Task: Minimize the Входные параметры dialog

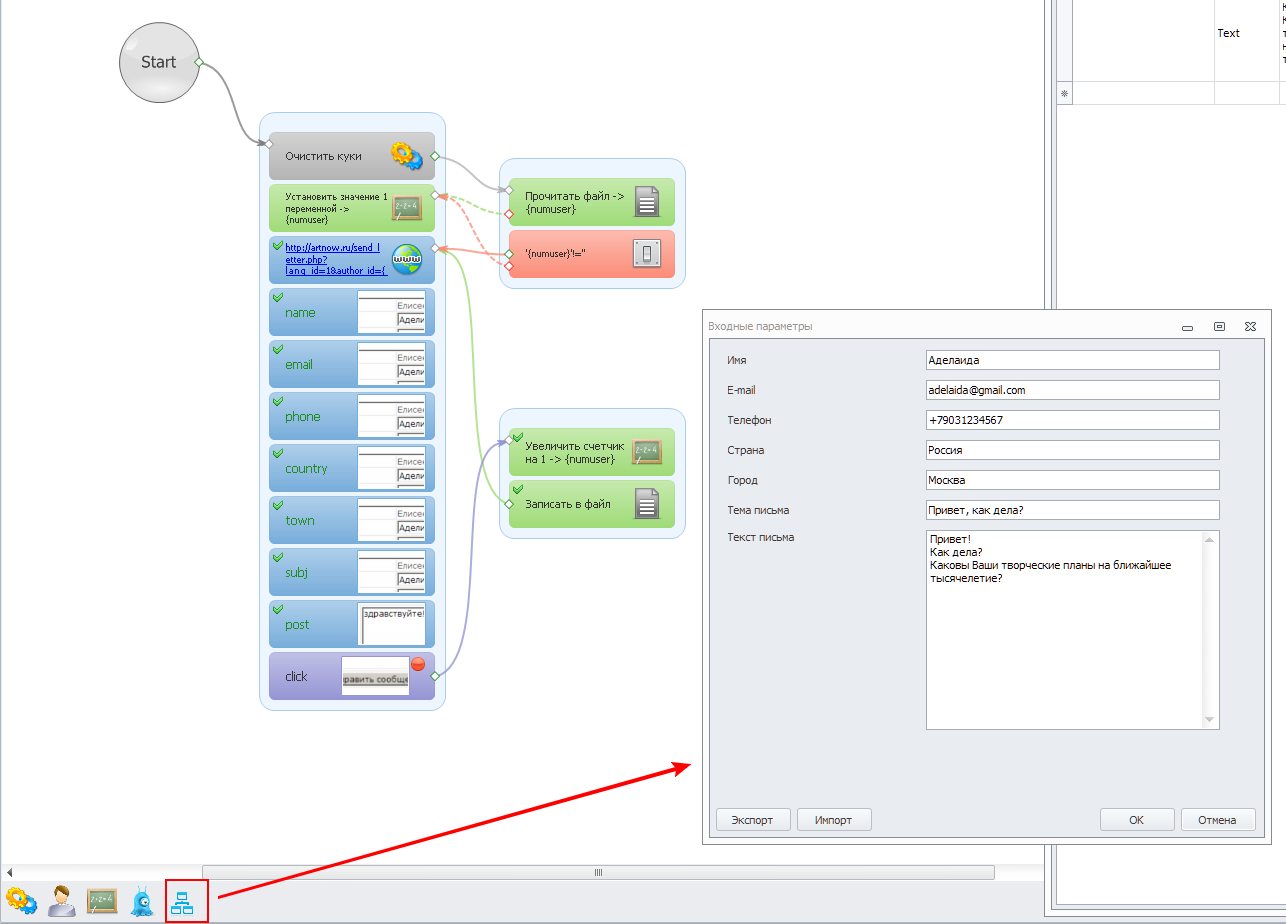Action: coord(1188,327)
